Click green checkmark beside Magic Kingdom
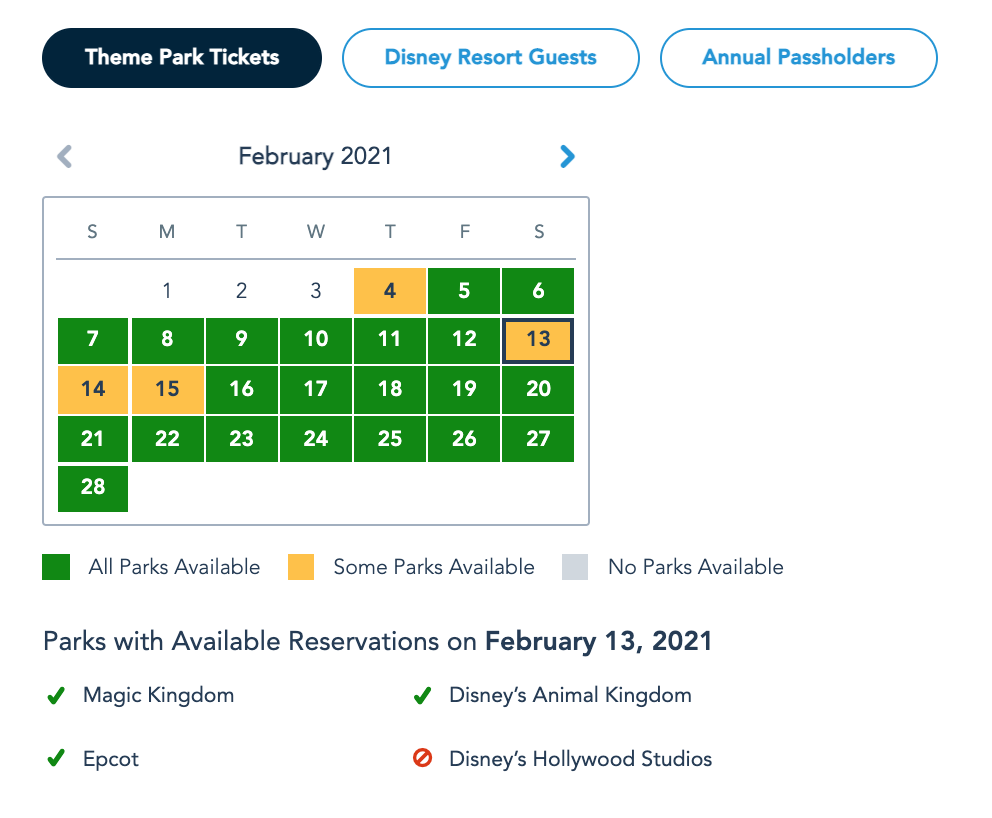The width and height of the screenshot is (992, 818). 56,695
